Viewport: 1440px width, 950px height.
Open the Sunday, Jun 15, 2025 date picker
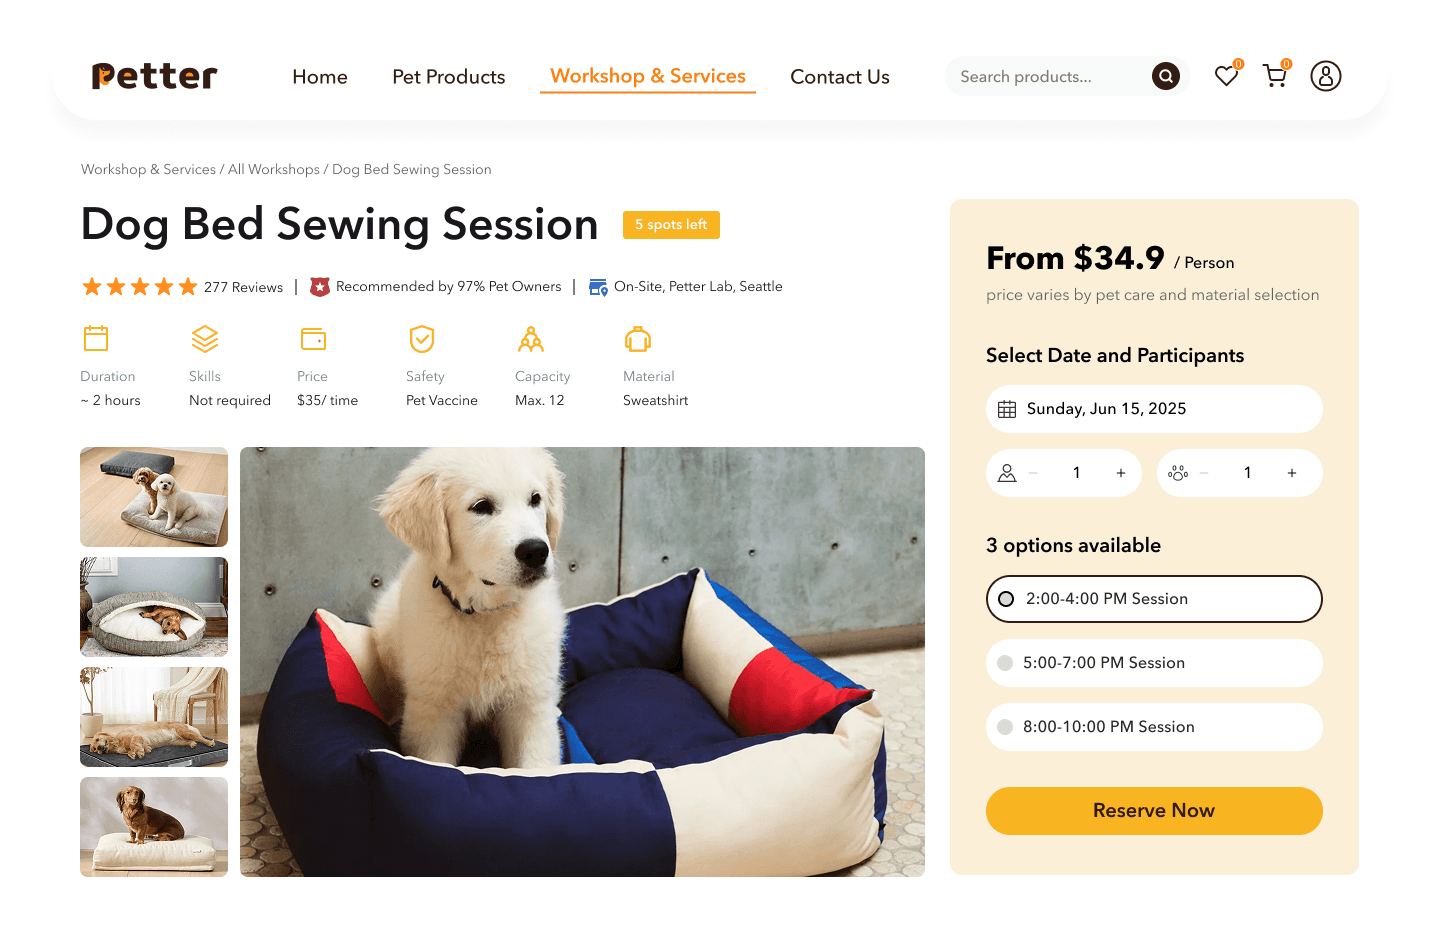[1154, 409]
